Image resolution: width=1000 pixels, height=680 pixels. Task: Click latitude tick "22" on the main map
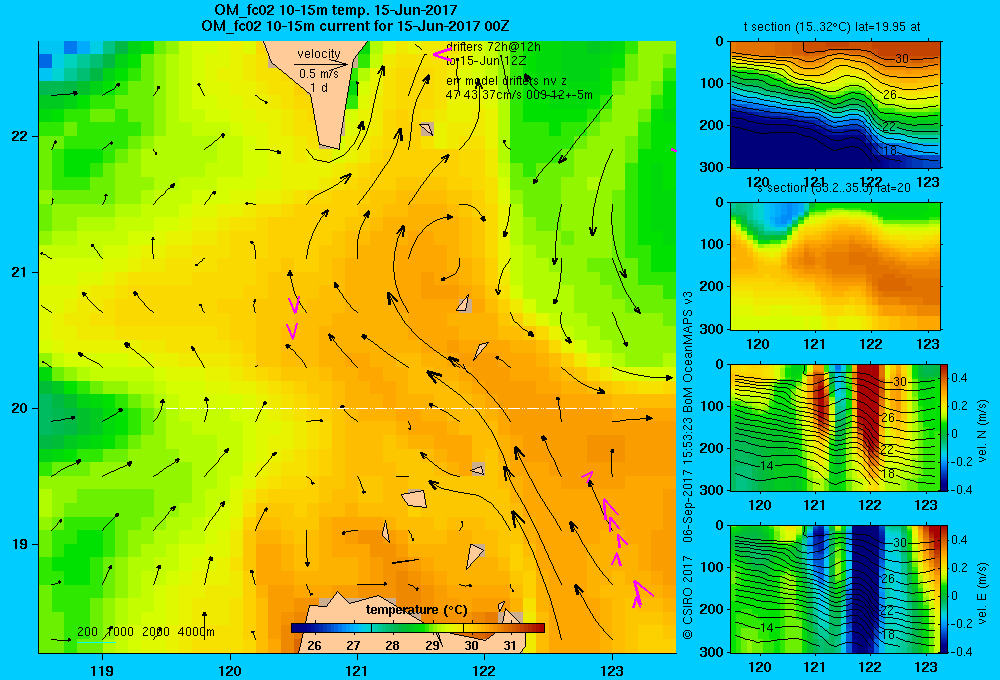tap(19, 137)
